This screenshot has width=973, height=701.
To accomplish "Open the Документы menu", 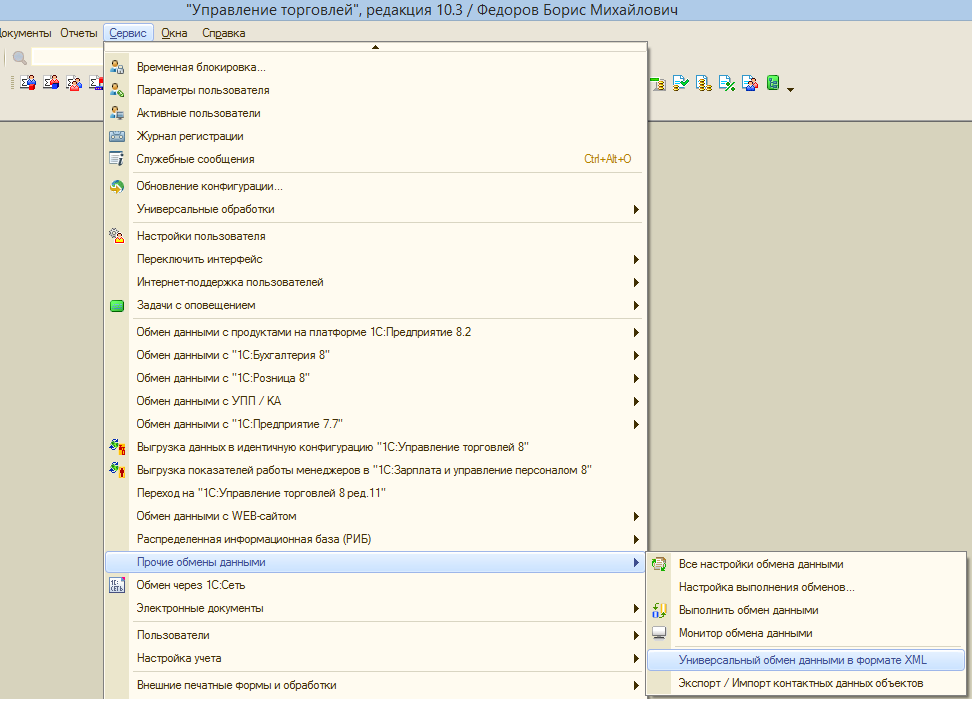I will [x=25, y=33].
